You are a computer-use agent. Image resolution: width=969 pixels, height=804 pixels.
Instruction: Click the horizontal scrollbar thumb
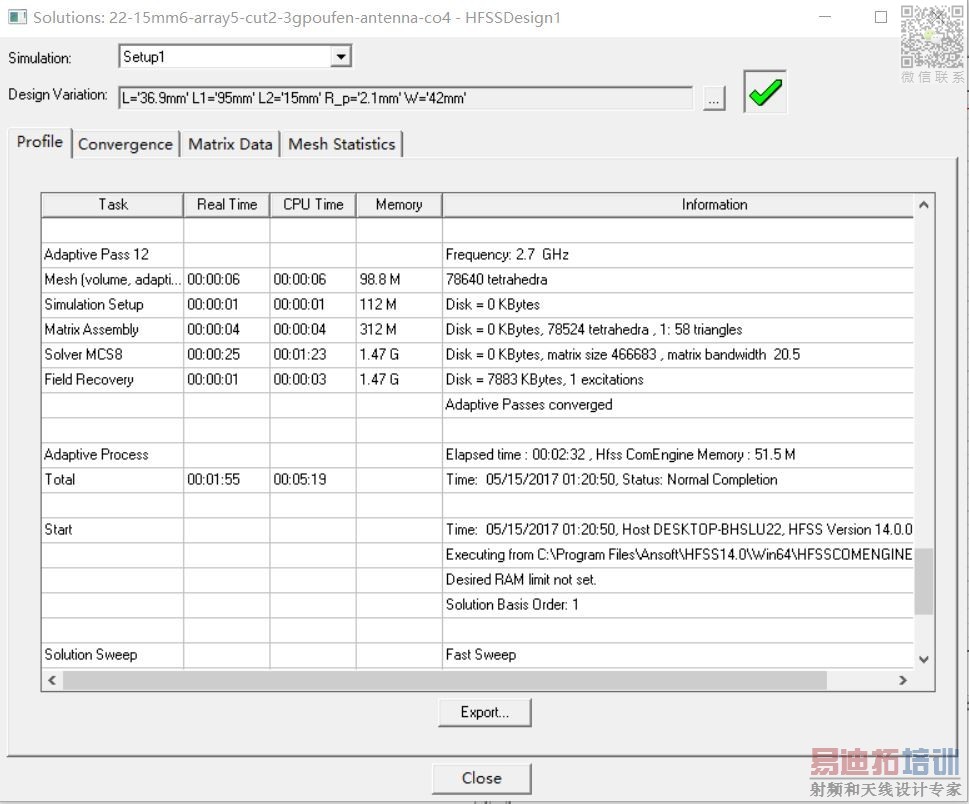pyautogui.click(x=445, y=680)
